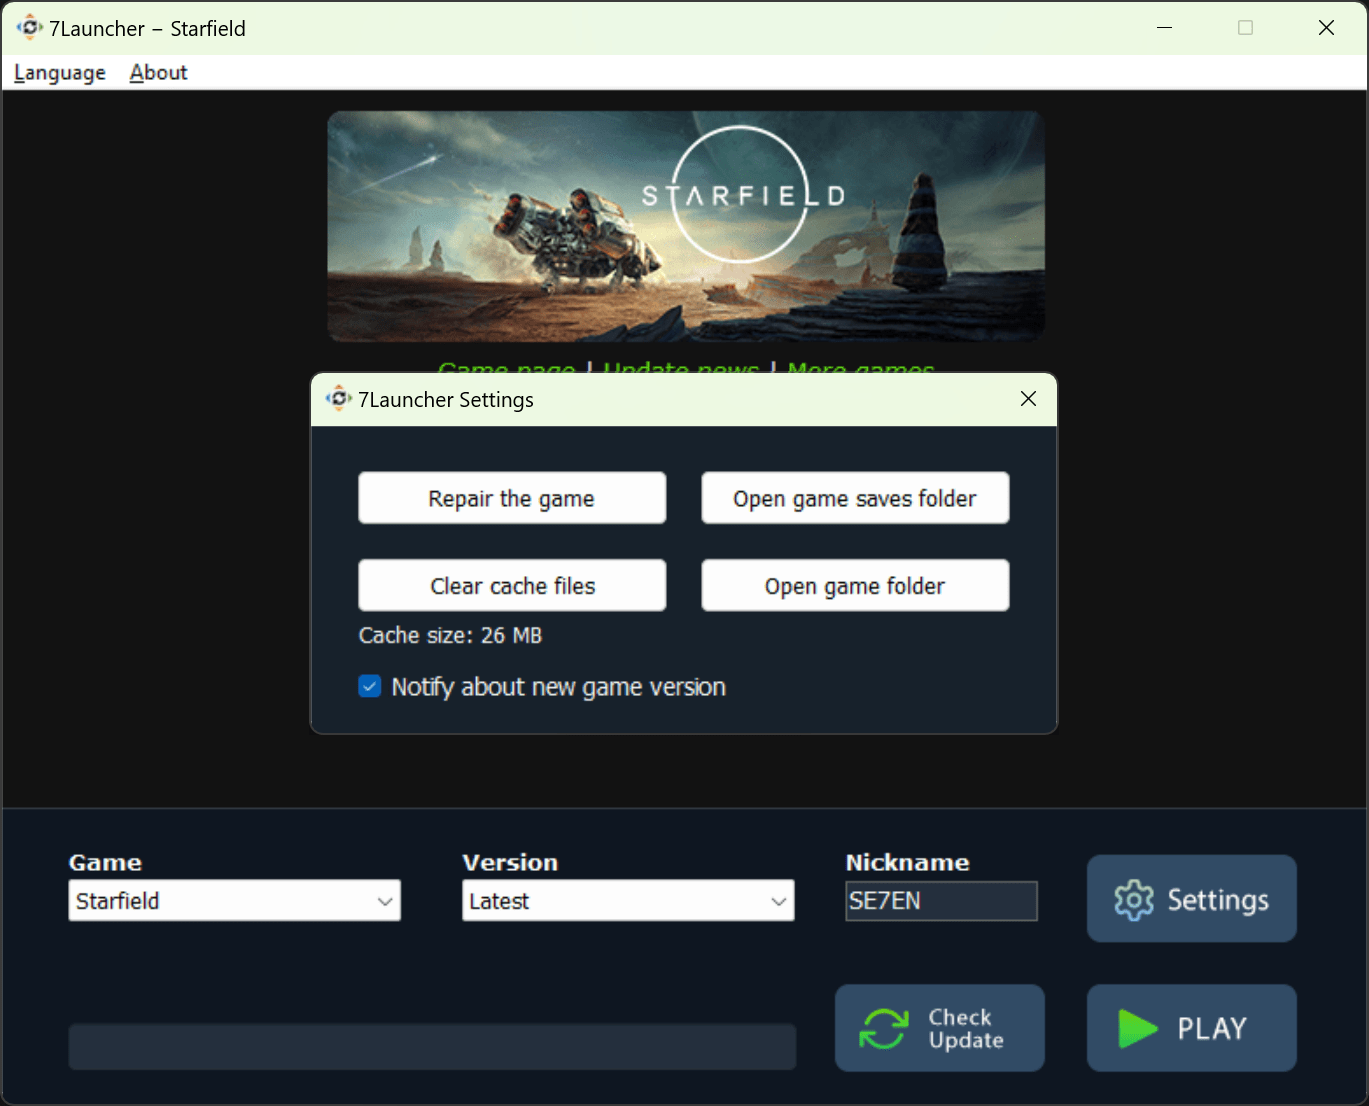Viewport: 1369px width, 1106px height.
Task: Click the Notify about new game version label
Action: click(558, 687)
